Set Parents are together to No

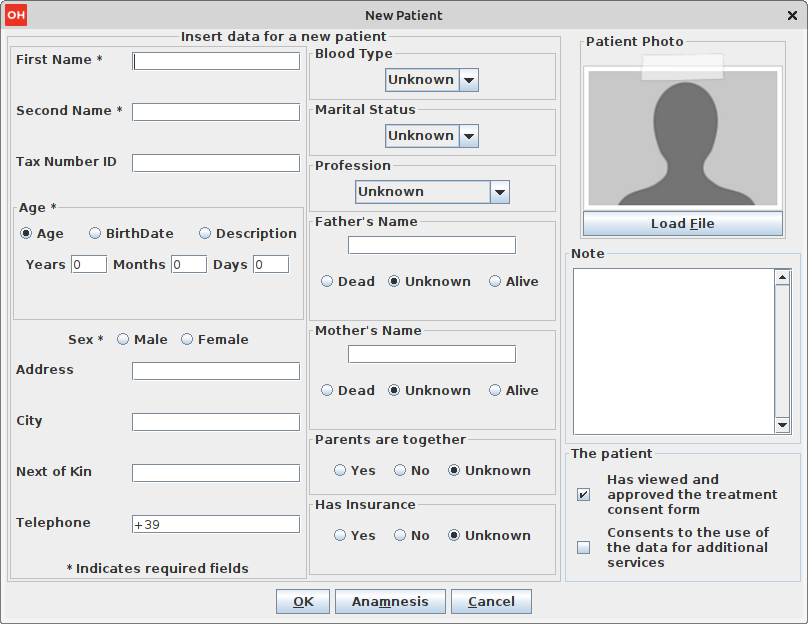click(x=400, y=471)
